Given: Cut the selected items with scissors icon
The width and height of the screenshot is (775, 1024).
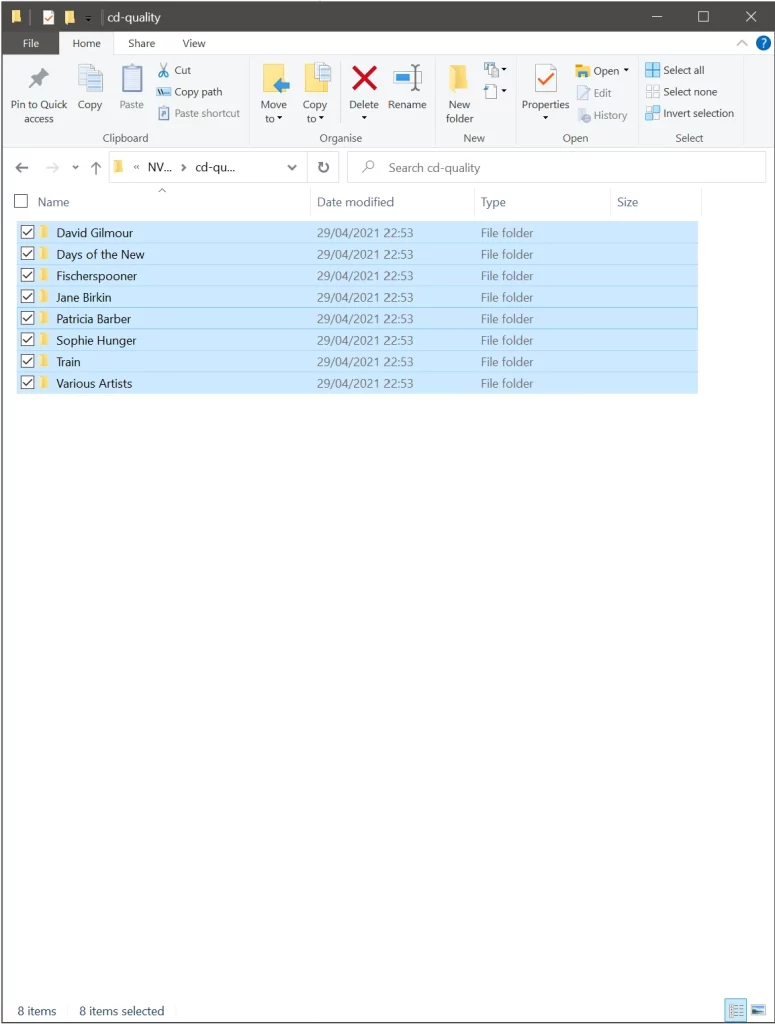Looking at the screenshot, I should coord(163,70).
